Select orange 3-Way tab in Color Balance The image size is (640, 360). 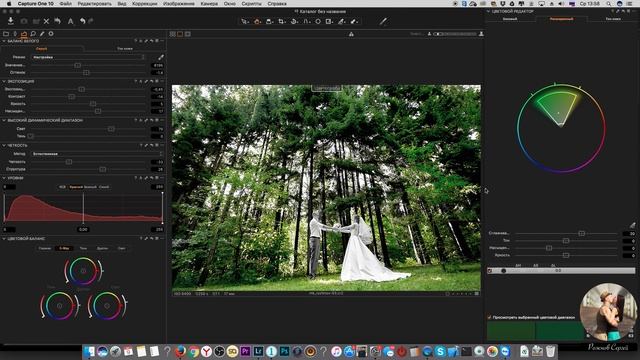(x=64, y=248)
